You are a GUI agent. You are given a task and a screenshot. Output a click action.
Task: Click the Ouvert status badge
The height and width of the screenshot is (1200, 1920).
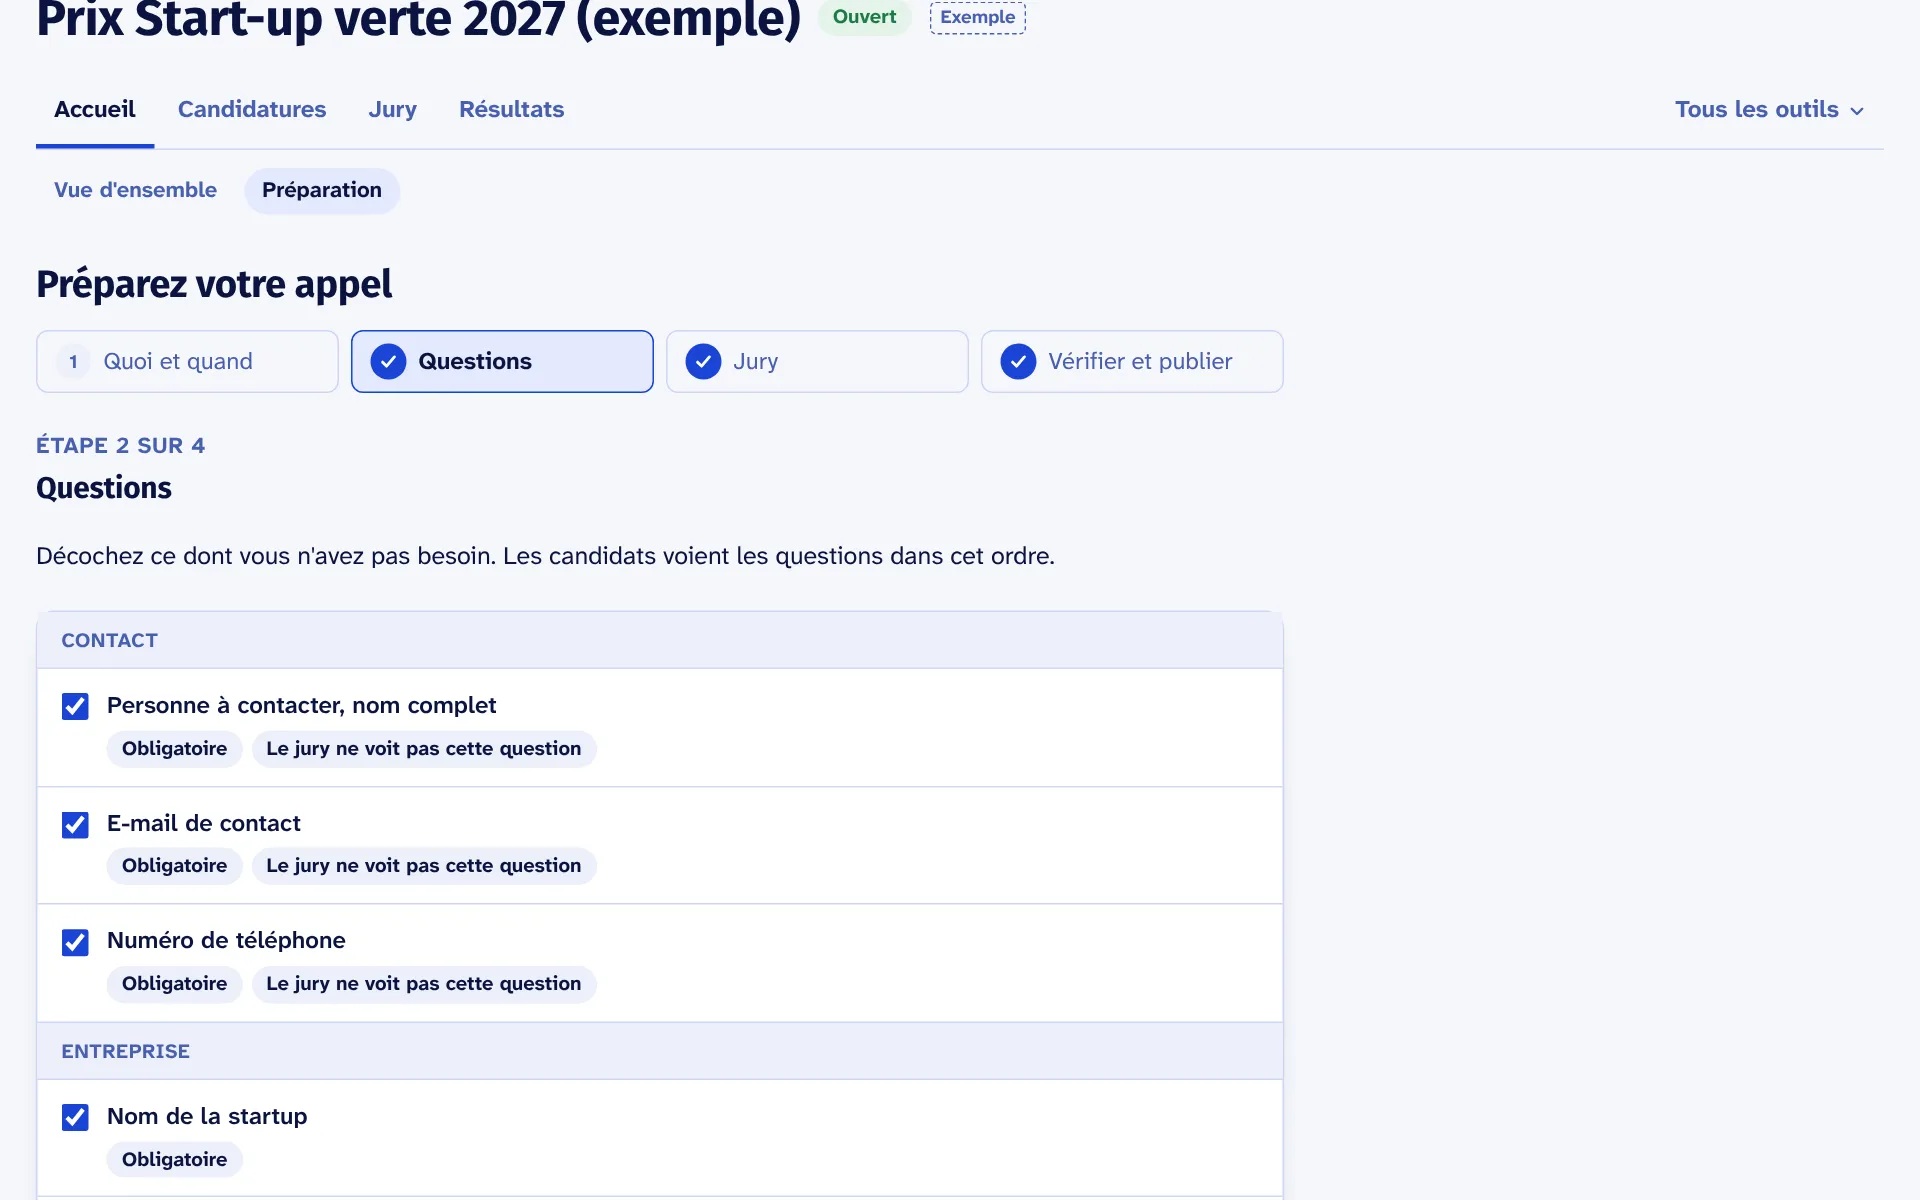[864, 17]
